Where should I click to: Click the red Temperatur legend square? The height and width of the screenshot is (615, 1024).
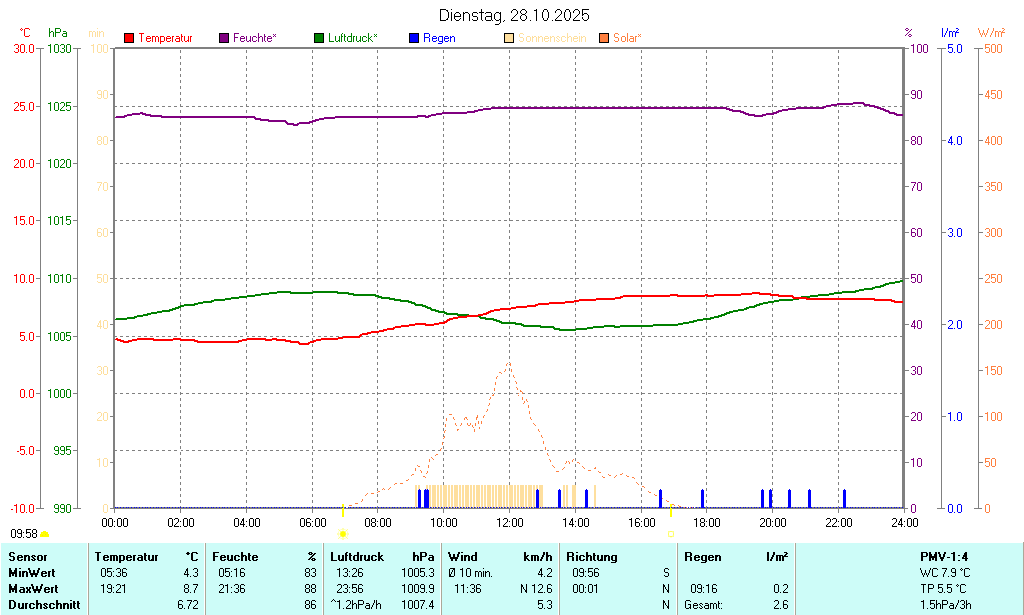[129, 38]
